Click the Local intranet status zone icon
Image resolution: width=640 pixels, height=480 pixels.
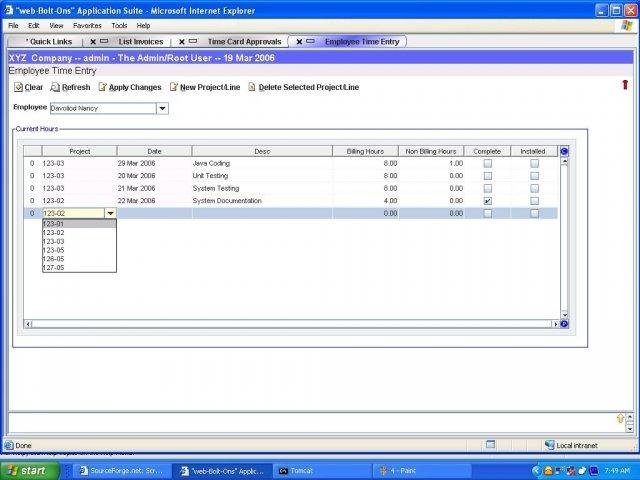[549, 445]
